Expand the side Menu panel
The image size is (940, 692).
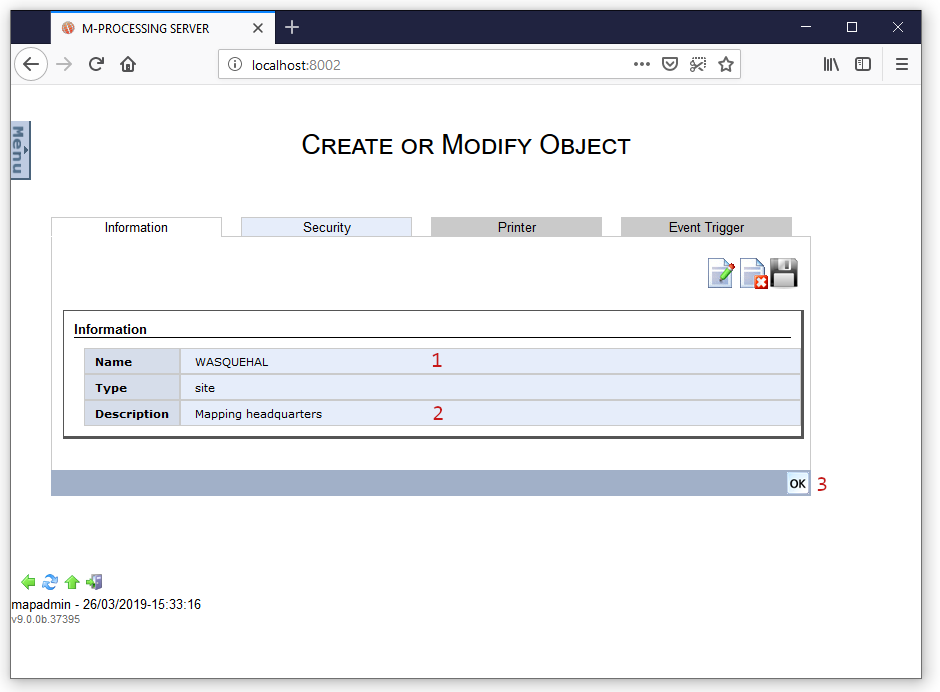tap(20, 150)
